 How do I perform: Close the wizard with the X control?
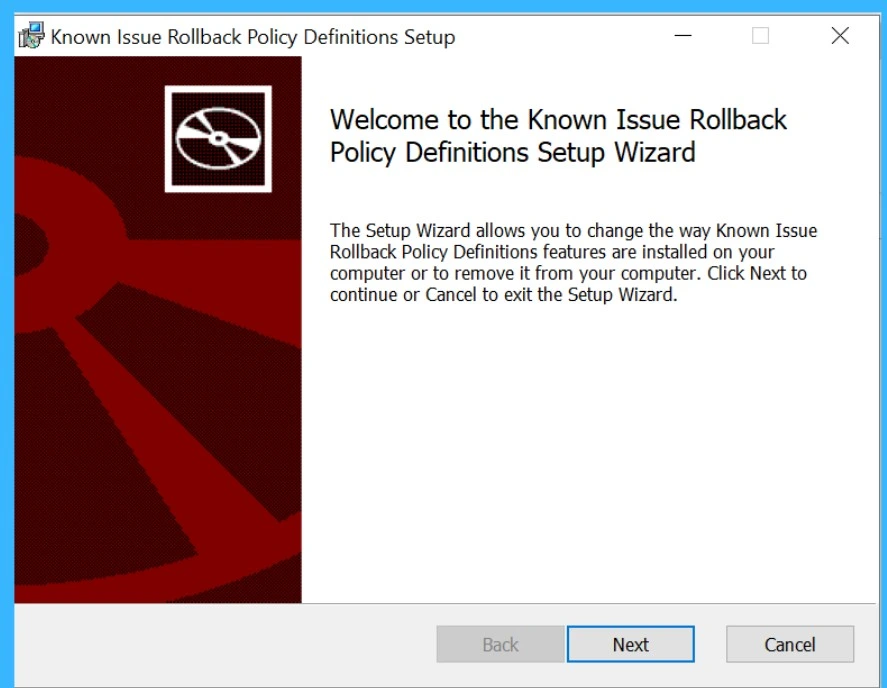(x=839, y=36)
